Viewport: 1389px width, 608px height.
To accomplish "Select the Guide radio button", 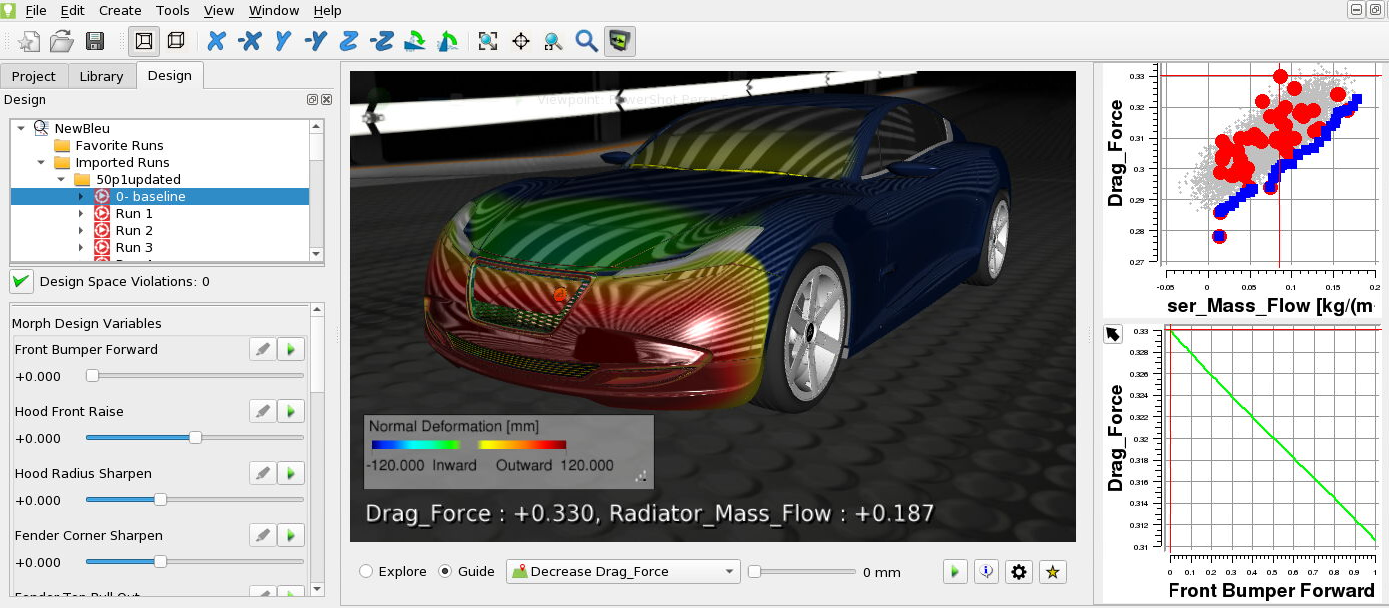I will [446, 572].
